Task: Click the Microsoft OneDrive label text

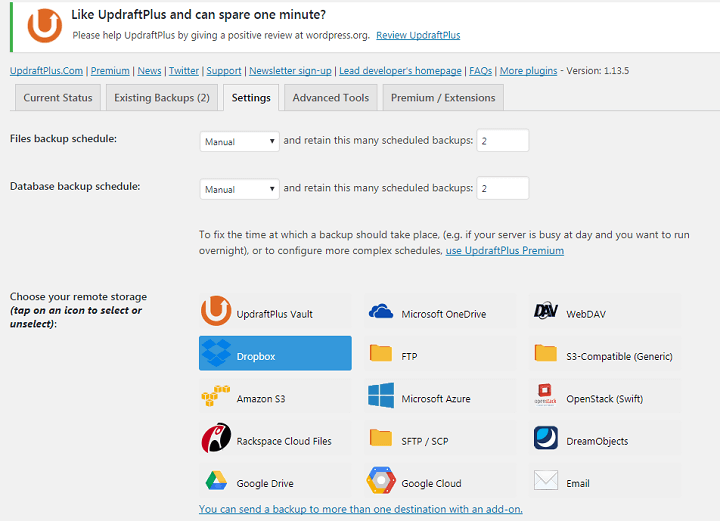Action: pos(444,314)
